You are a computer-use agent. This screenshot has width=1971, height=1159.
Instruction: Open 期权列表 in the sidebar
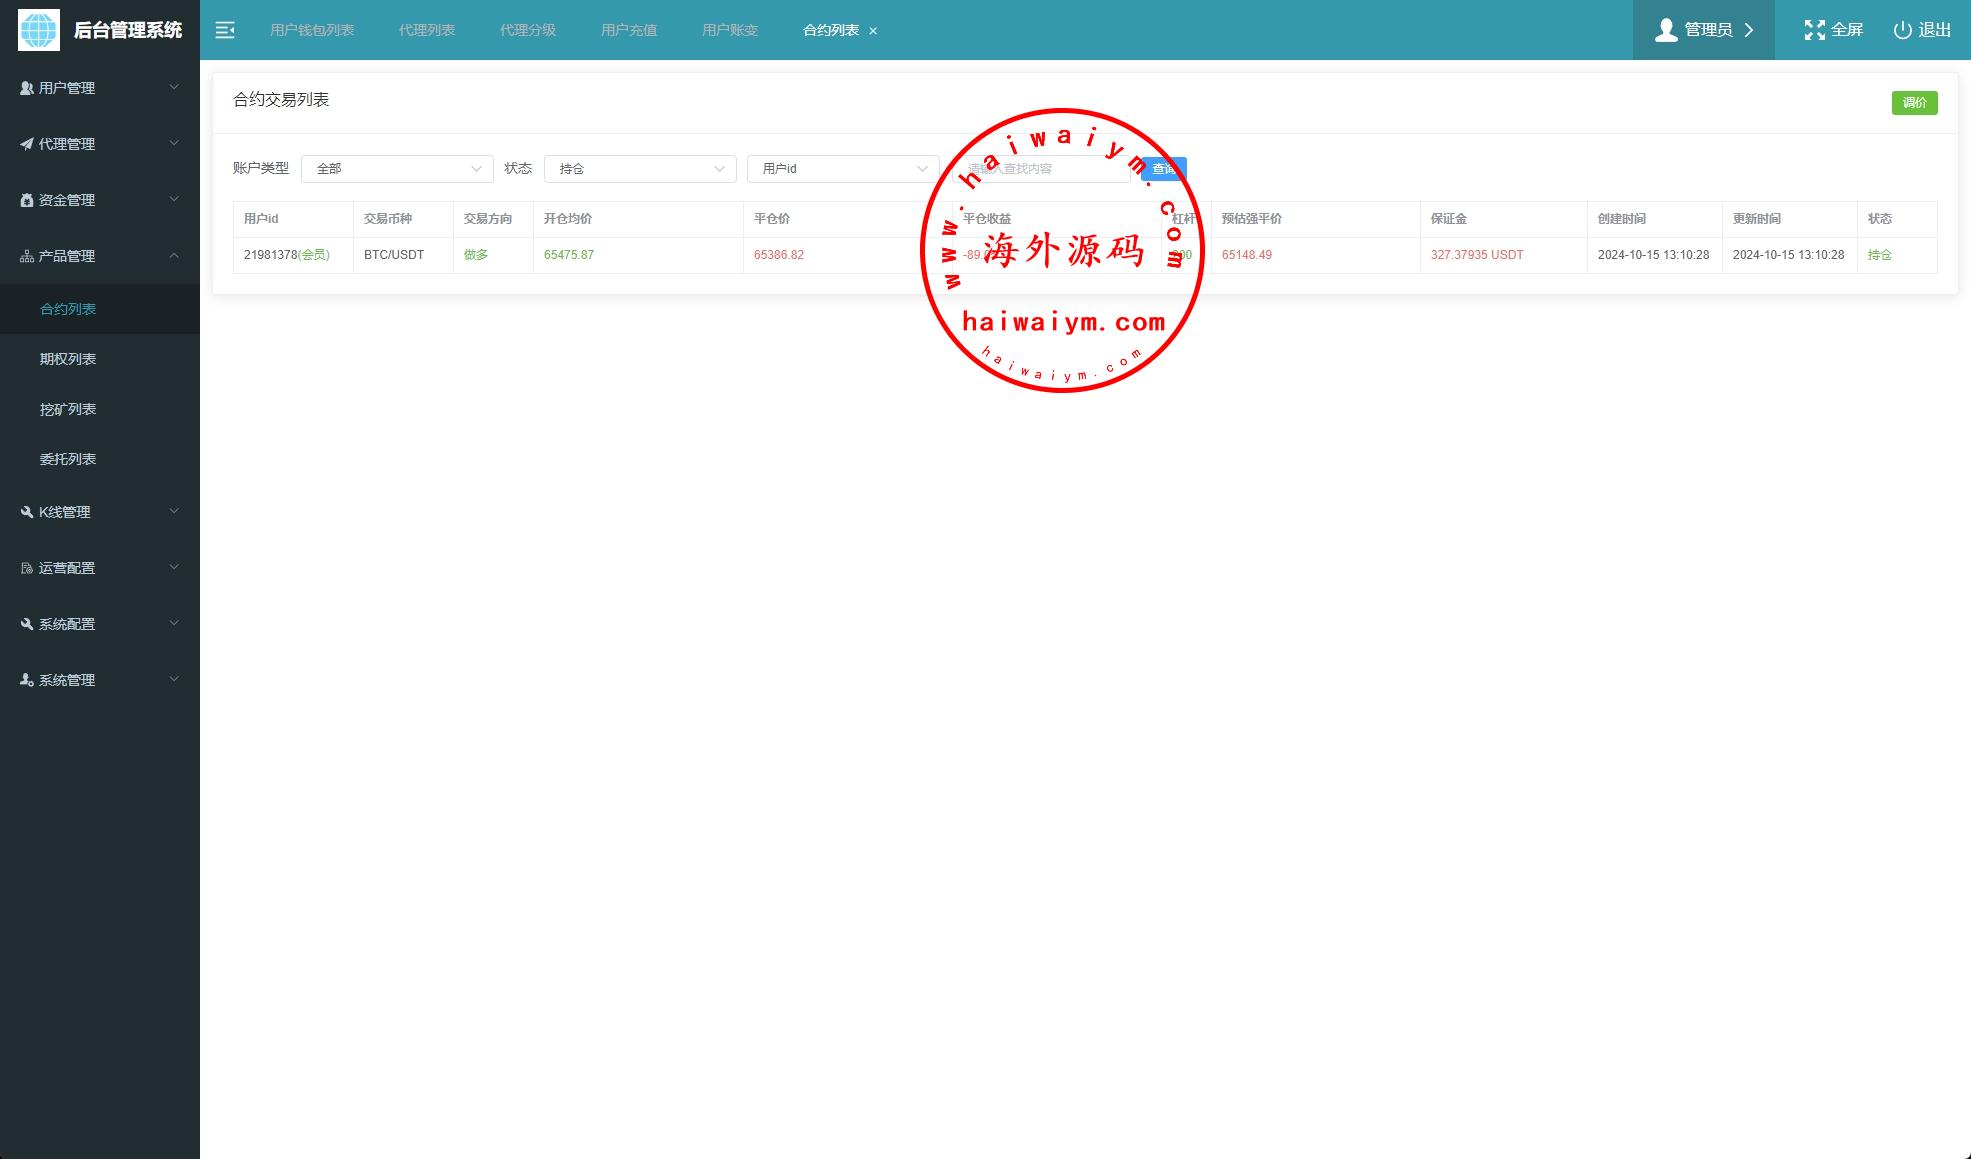point(68,359)
